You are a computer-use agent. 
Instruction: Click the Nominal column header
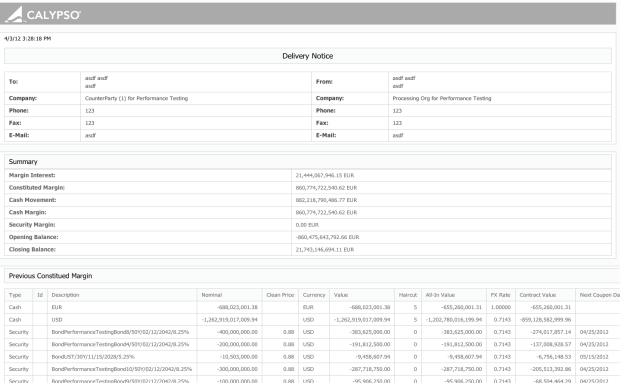pos(212,295)
